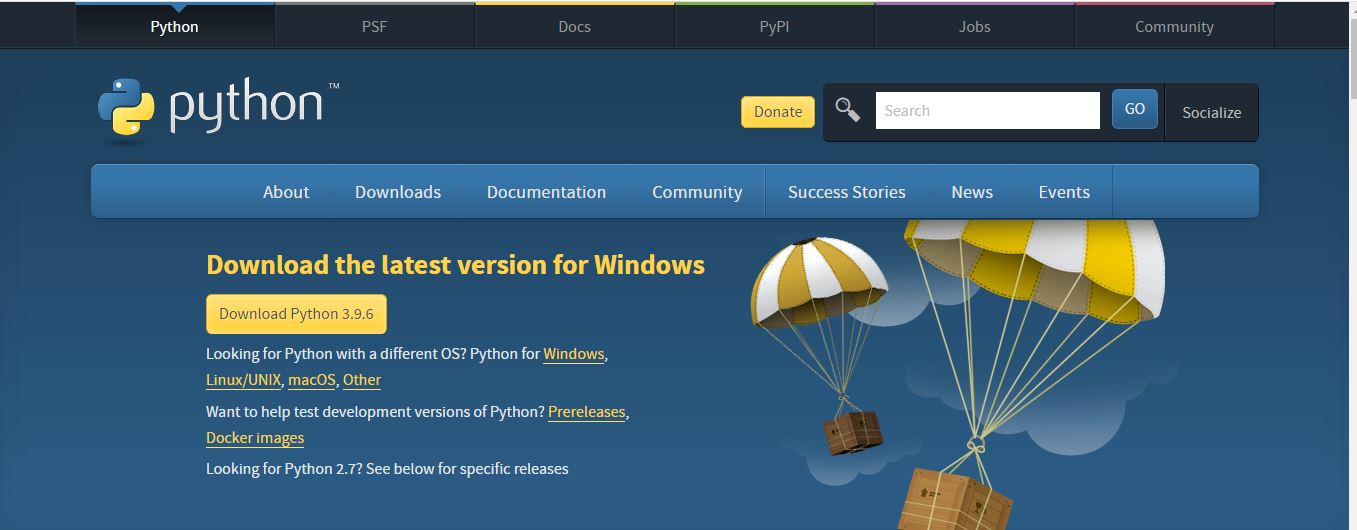Viewport: 1357px width, 530px height.
Task: Follow the Other OS link
Action: click(x=362, y=380)
